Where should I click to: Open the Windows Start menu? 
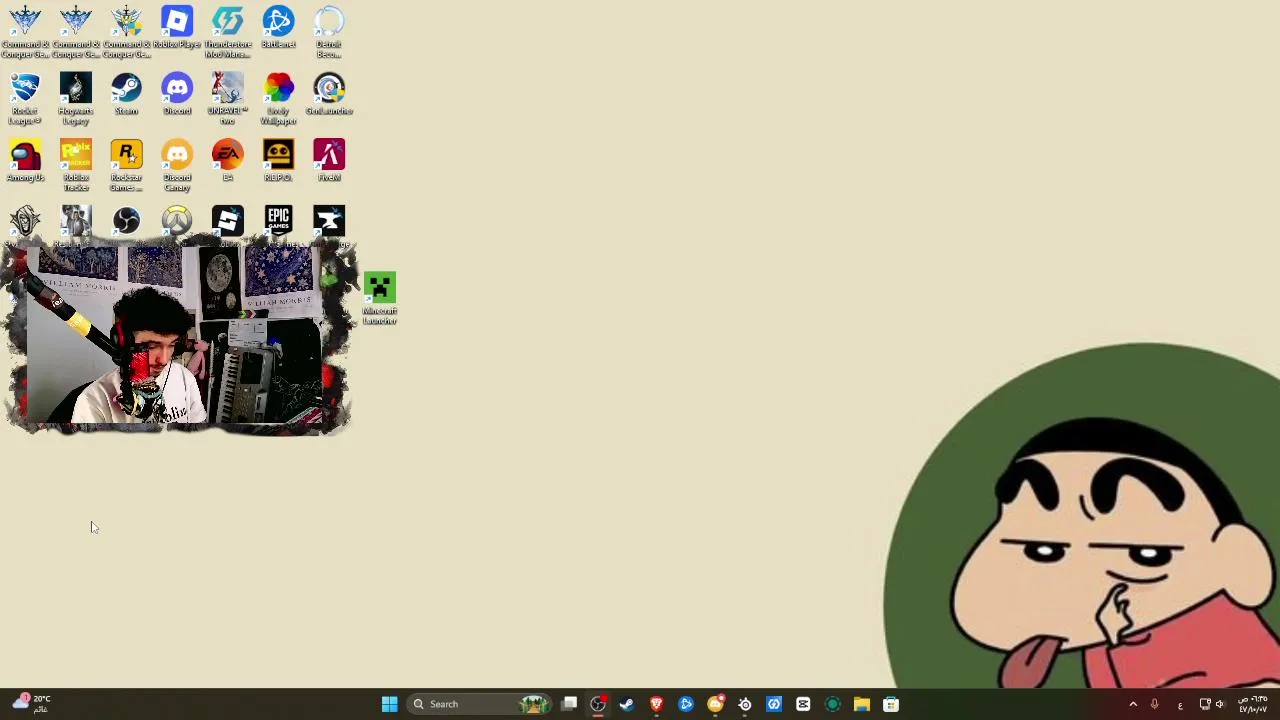(x=389, y=704)
